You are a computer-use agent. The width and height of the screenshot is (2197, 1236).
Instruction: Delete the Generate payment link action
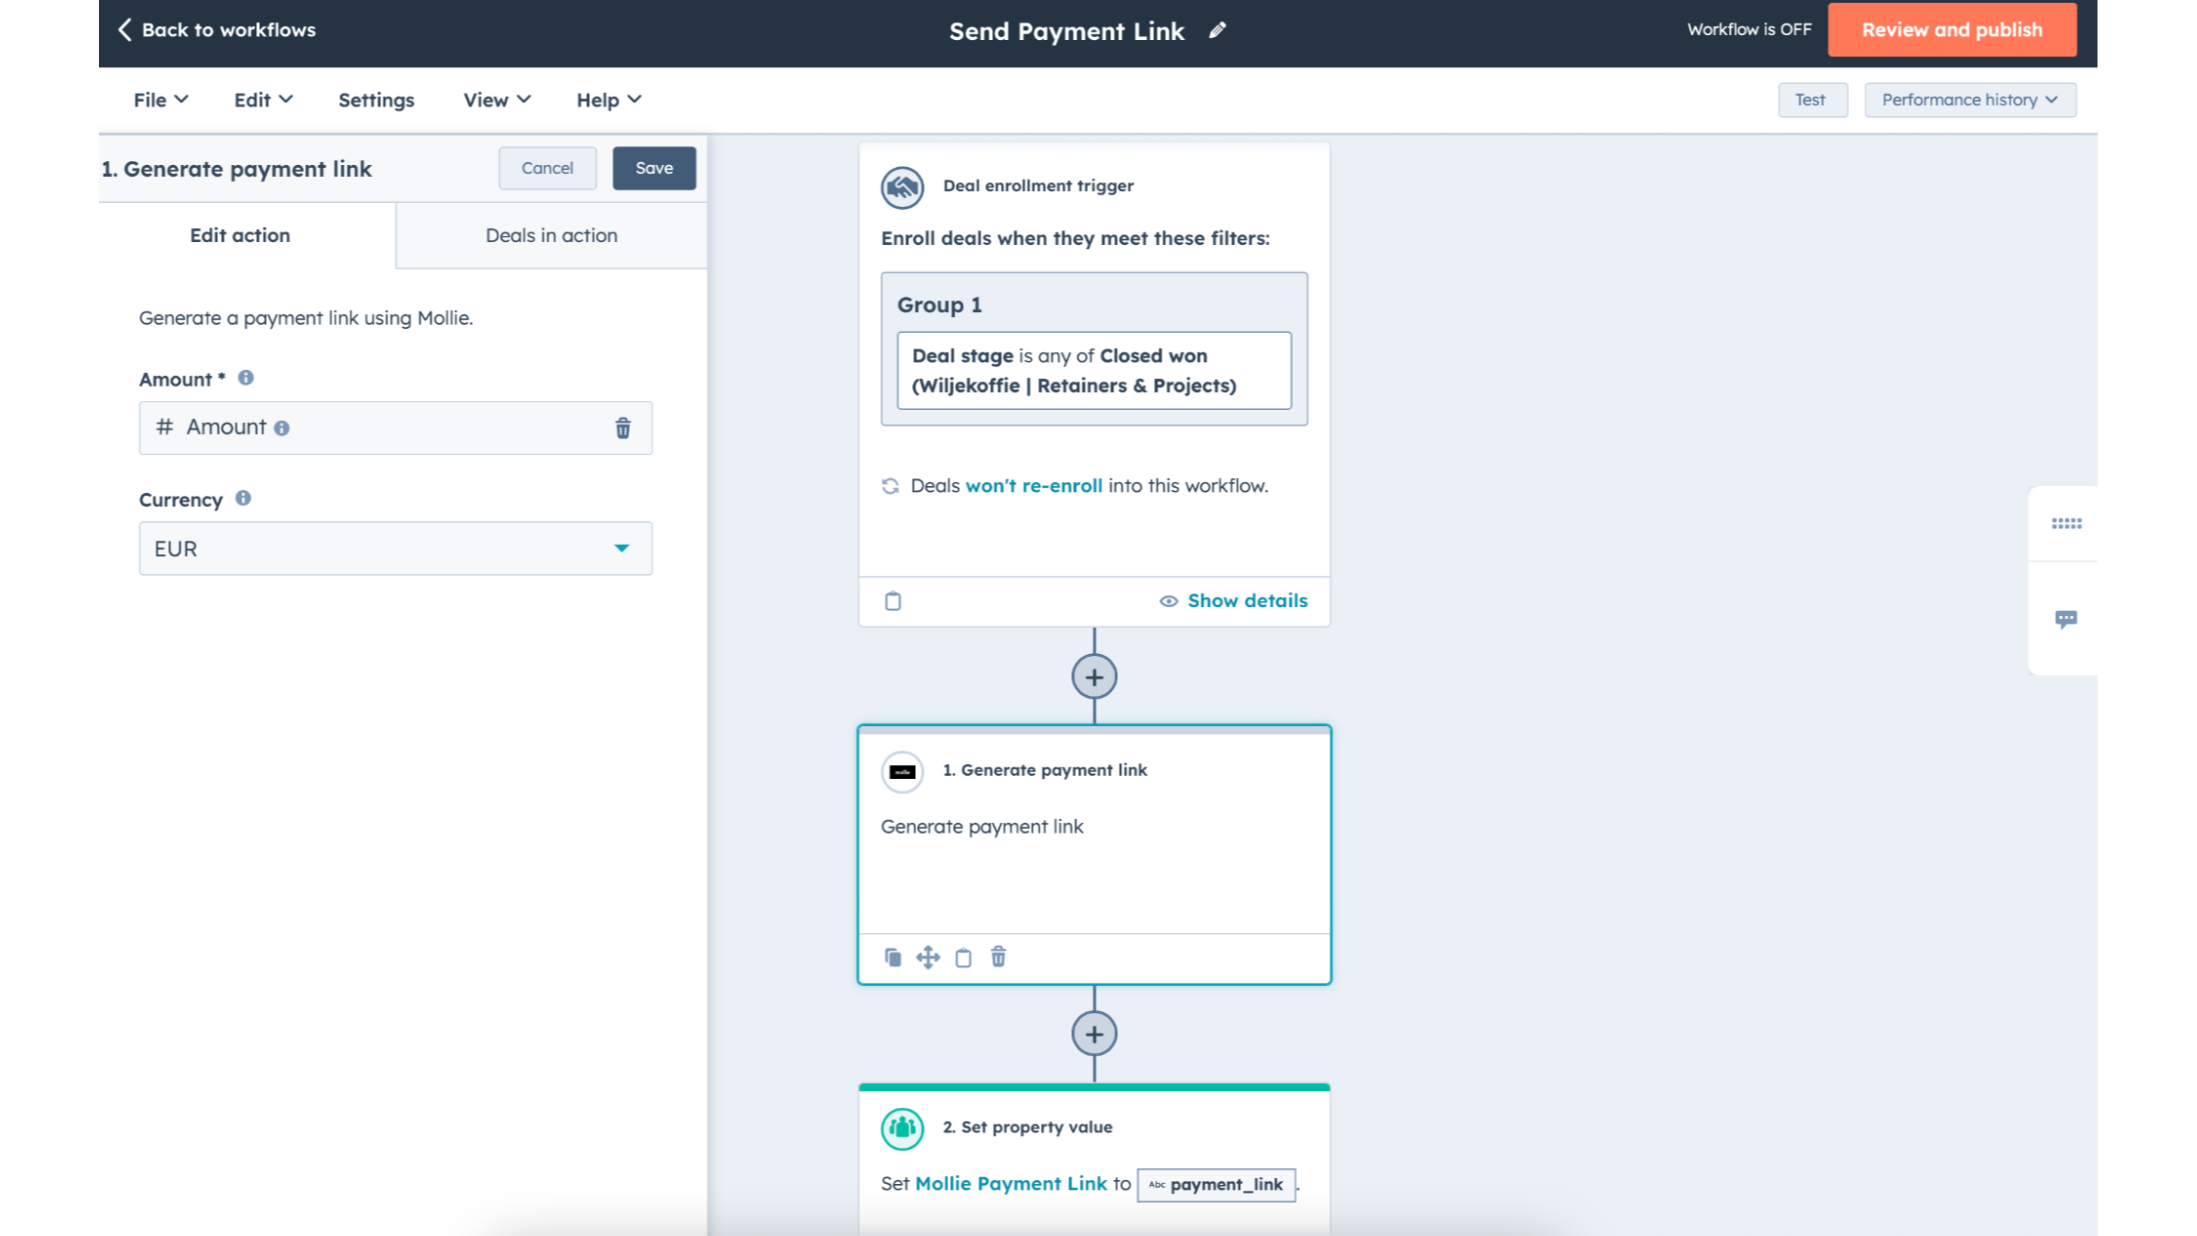[998, 958]
